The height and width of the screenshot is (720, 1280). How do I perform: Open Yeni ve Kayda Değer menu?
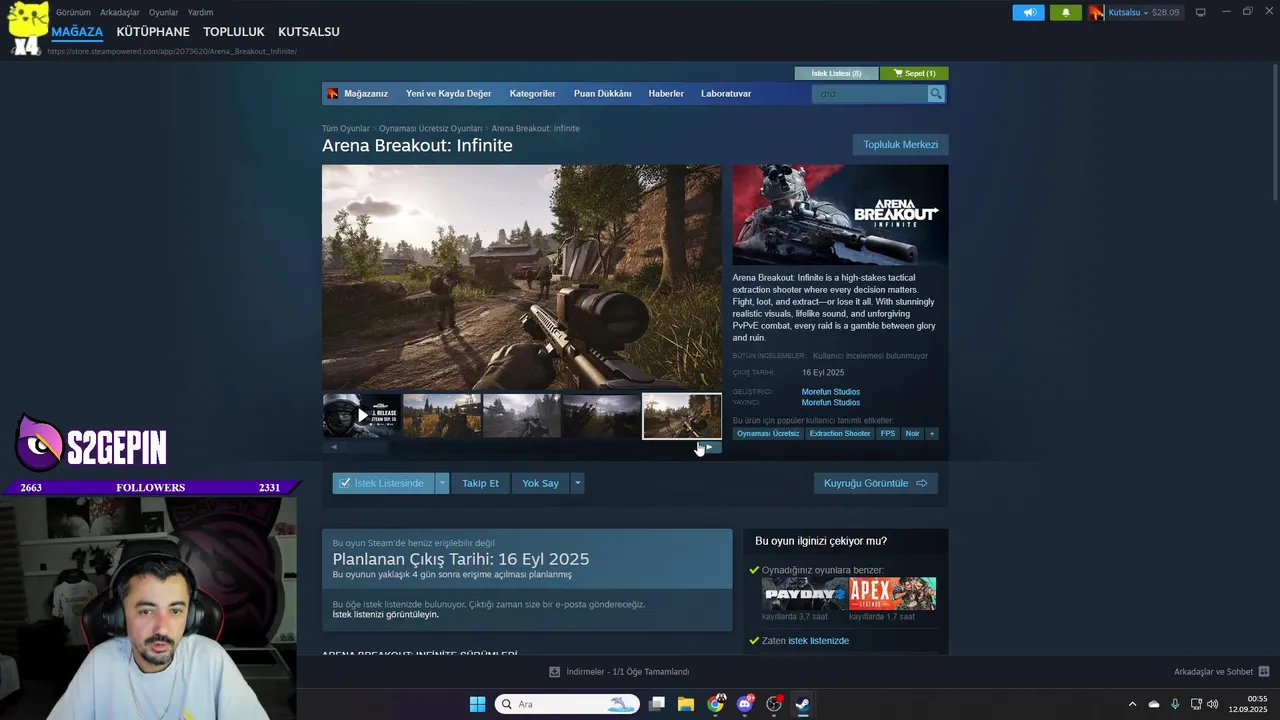(x=448, y=93)
